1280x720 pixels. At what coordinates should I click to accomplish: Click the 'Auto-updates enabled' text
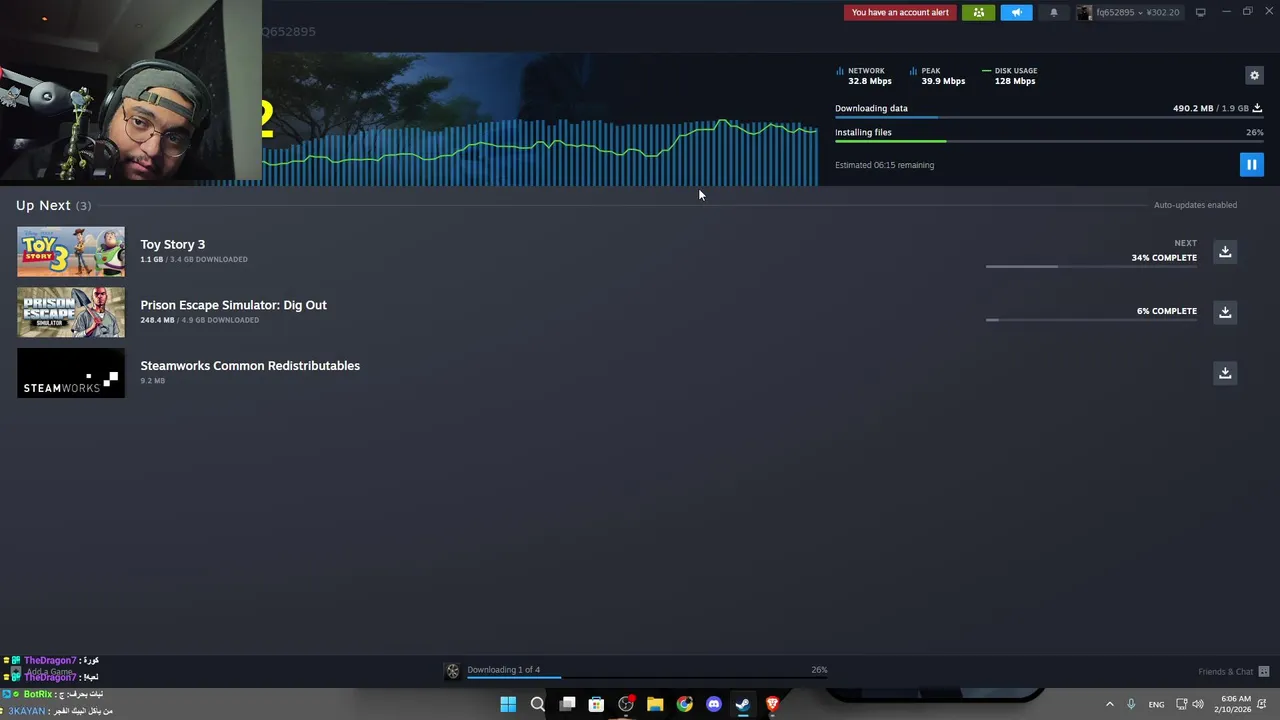[x=1195, y=205]
